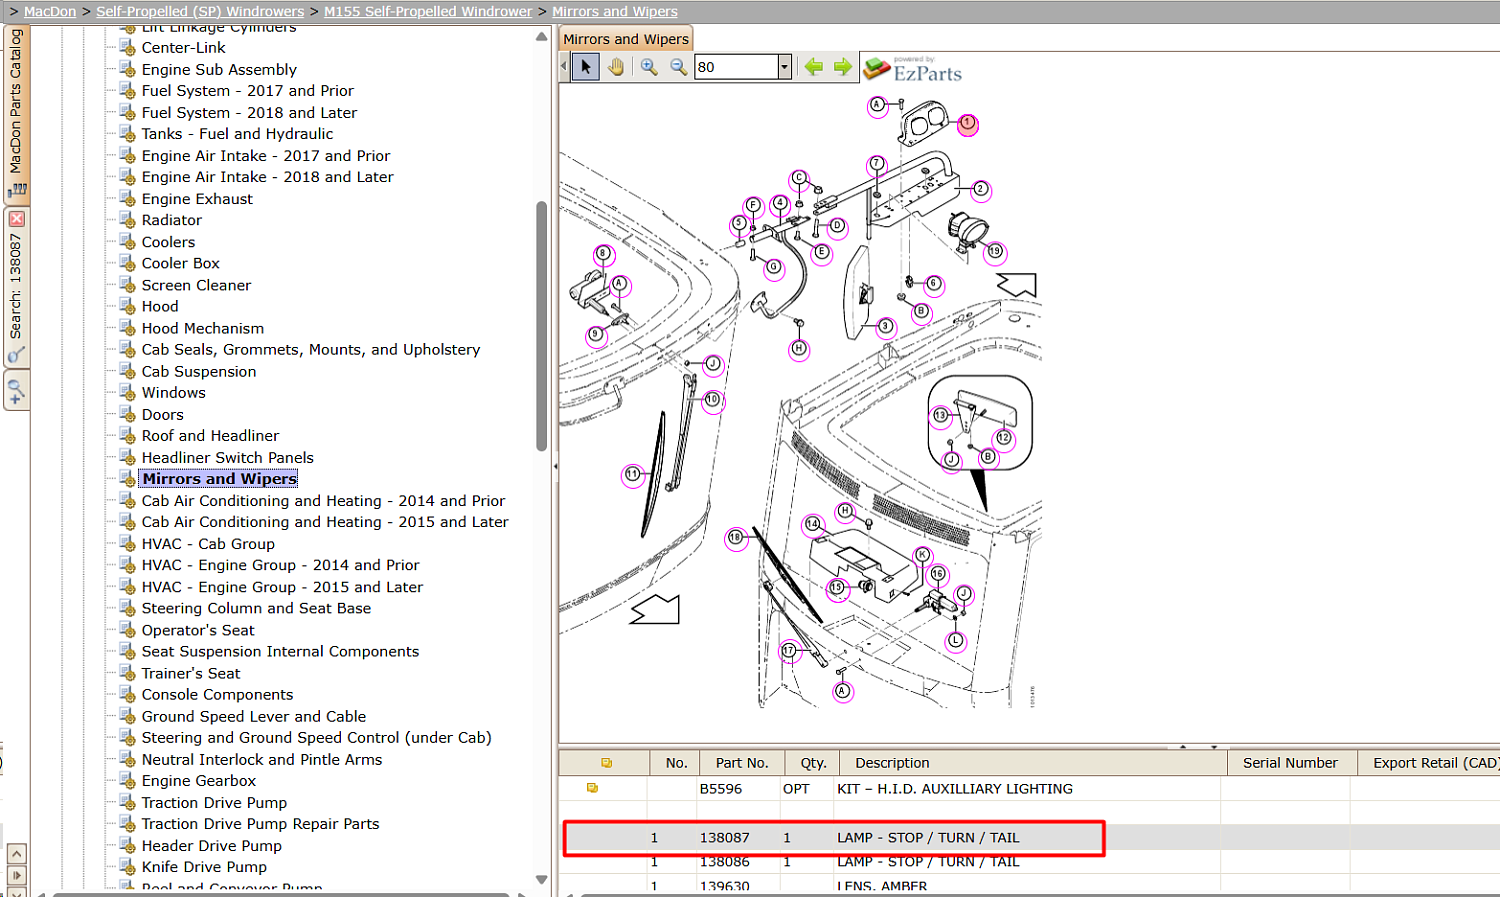This screenshot has height=897, width=1500.
Task: Sort by the No. column header
Action: click(x=676, y=763)
